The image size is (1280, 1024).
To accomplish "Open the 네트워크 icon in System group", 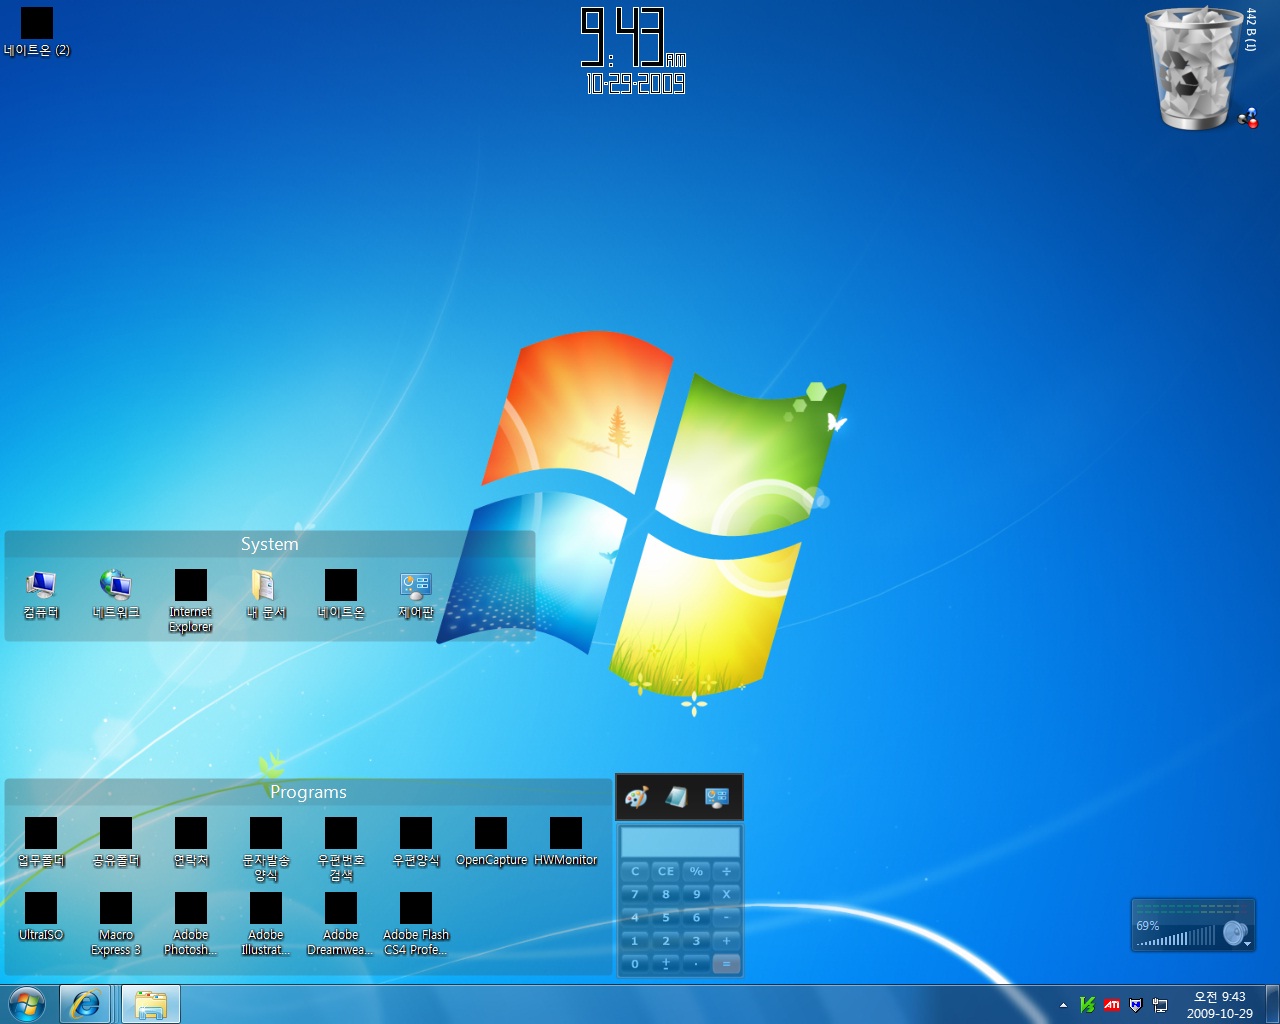I will 116,594.
